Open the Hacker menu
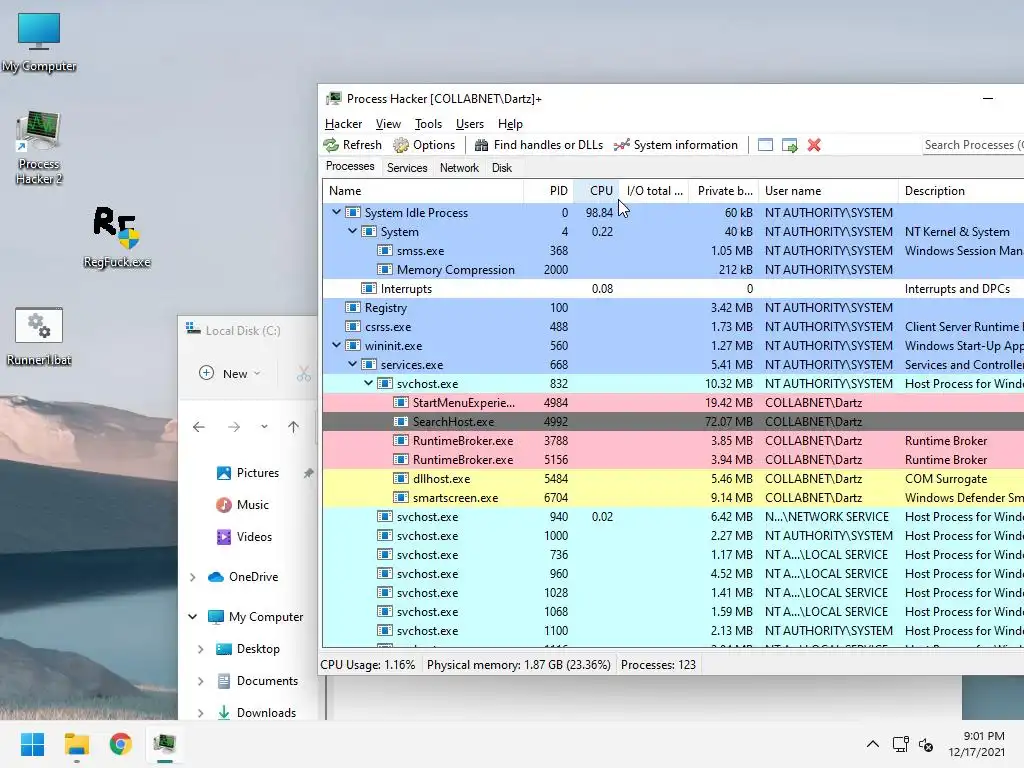The height and width of the screenshot is (768, 1024). (344, 124)
